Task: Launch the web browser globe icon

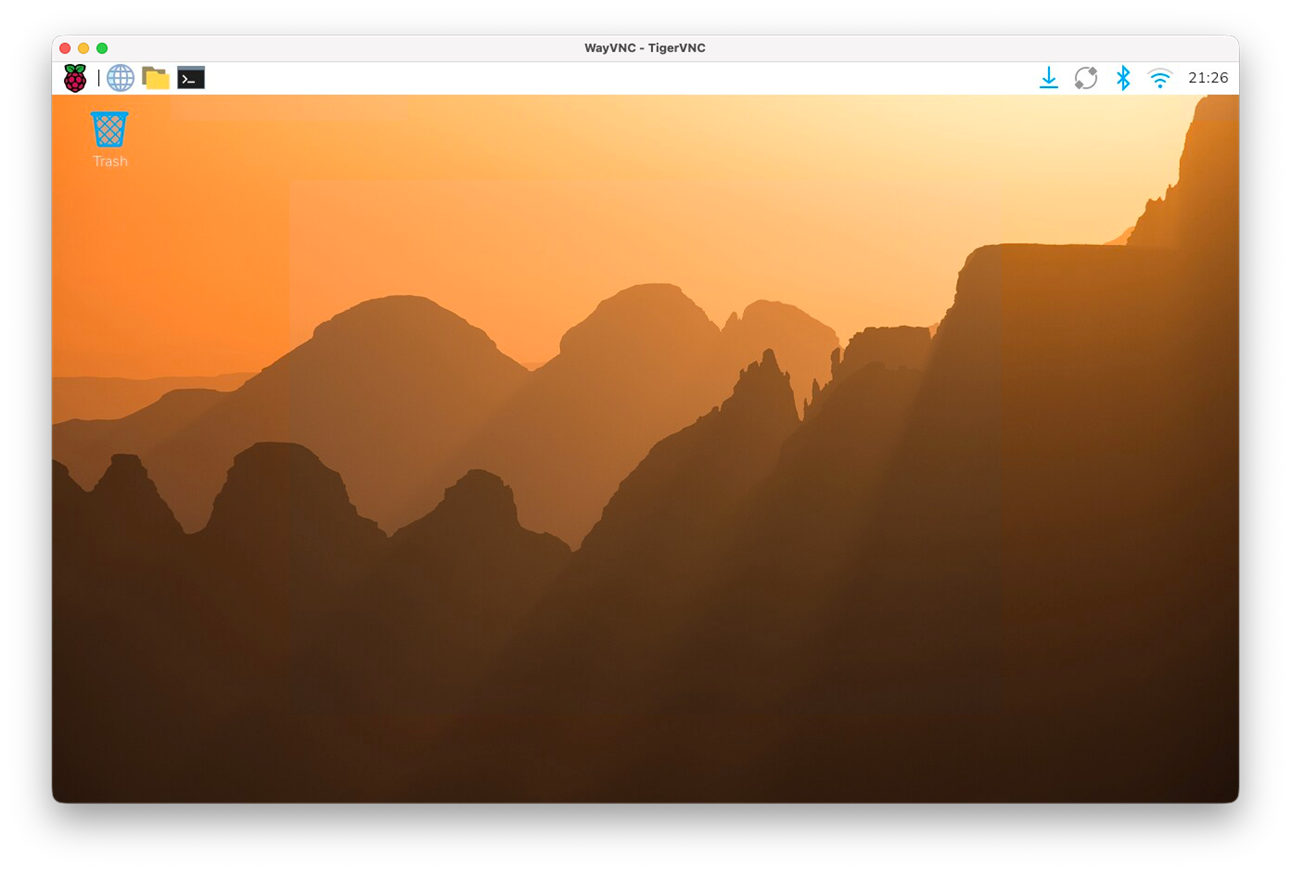Action: pyautogui.click(x=120, y=78)
